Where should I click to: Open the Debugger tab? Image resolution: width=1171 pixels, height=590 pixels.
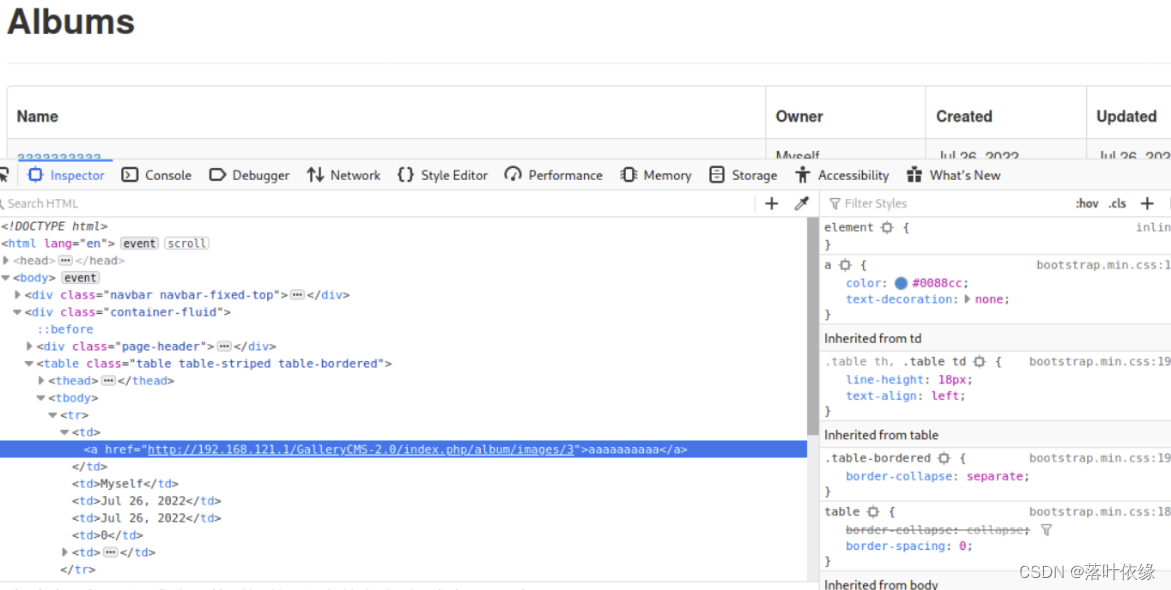click(x=249, y=175)
